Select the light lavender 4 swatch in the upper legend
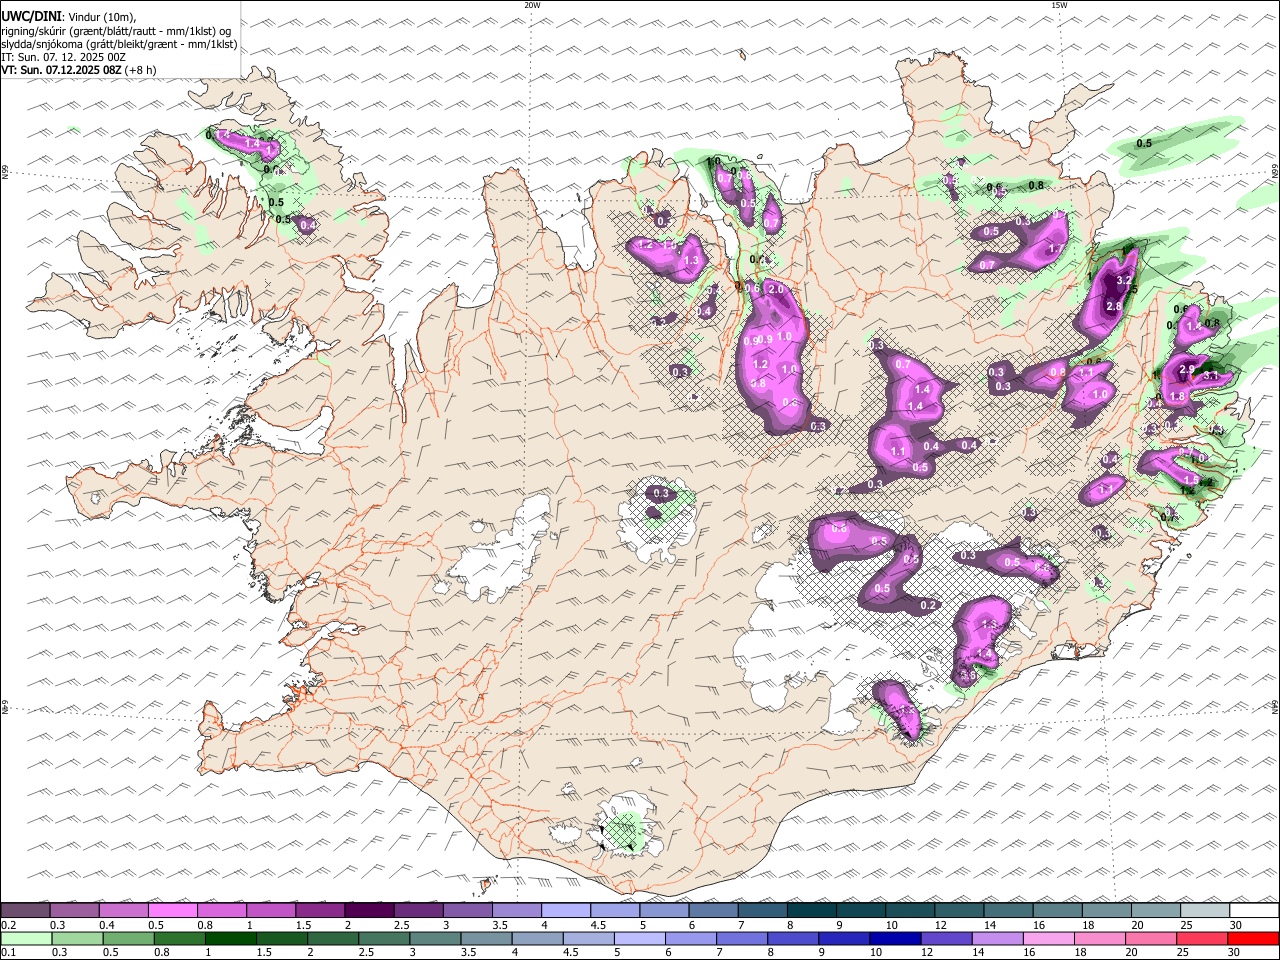Viewport: 1280px width, 960px height. (x=565, y=910)
